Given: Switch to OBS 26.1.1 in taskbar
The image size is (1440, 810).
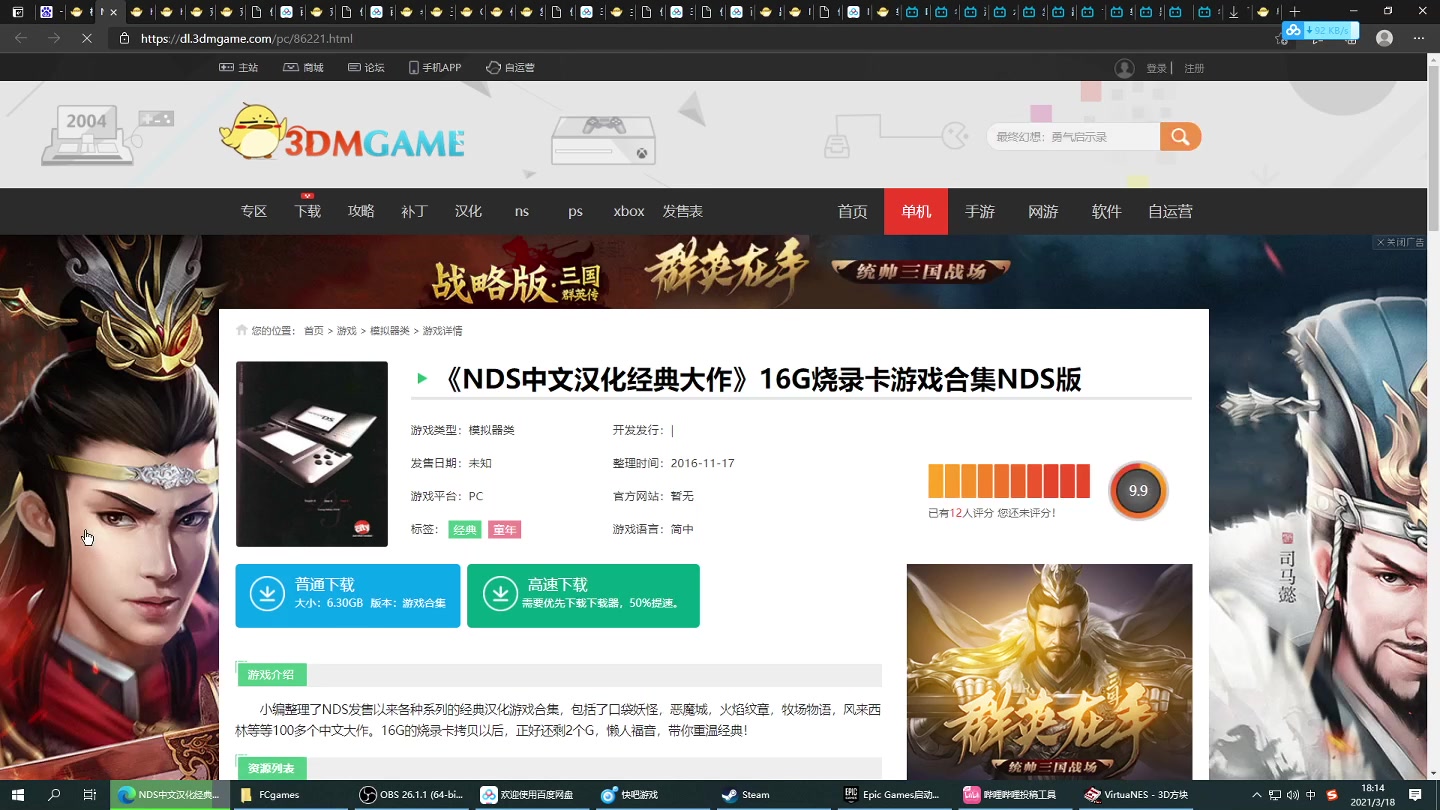Looking at the screenshot, I should pos(411,795).
